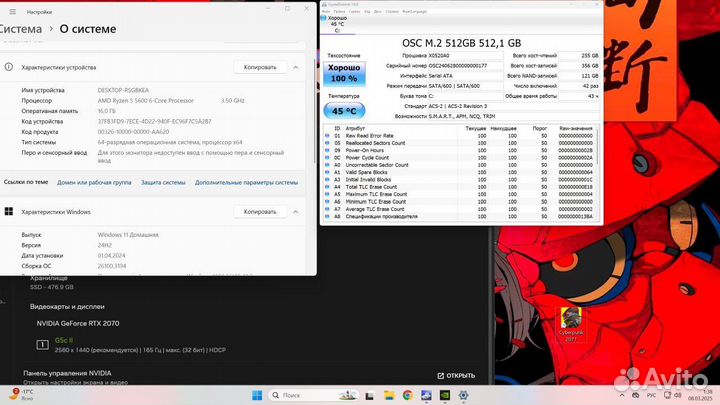This screenshot has width=720, height=405.
Task: Click status dot of Valid Spare Blocks
Action: coord(327,173)
